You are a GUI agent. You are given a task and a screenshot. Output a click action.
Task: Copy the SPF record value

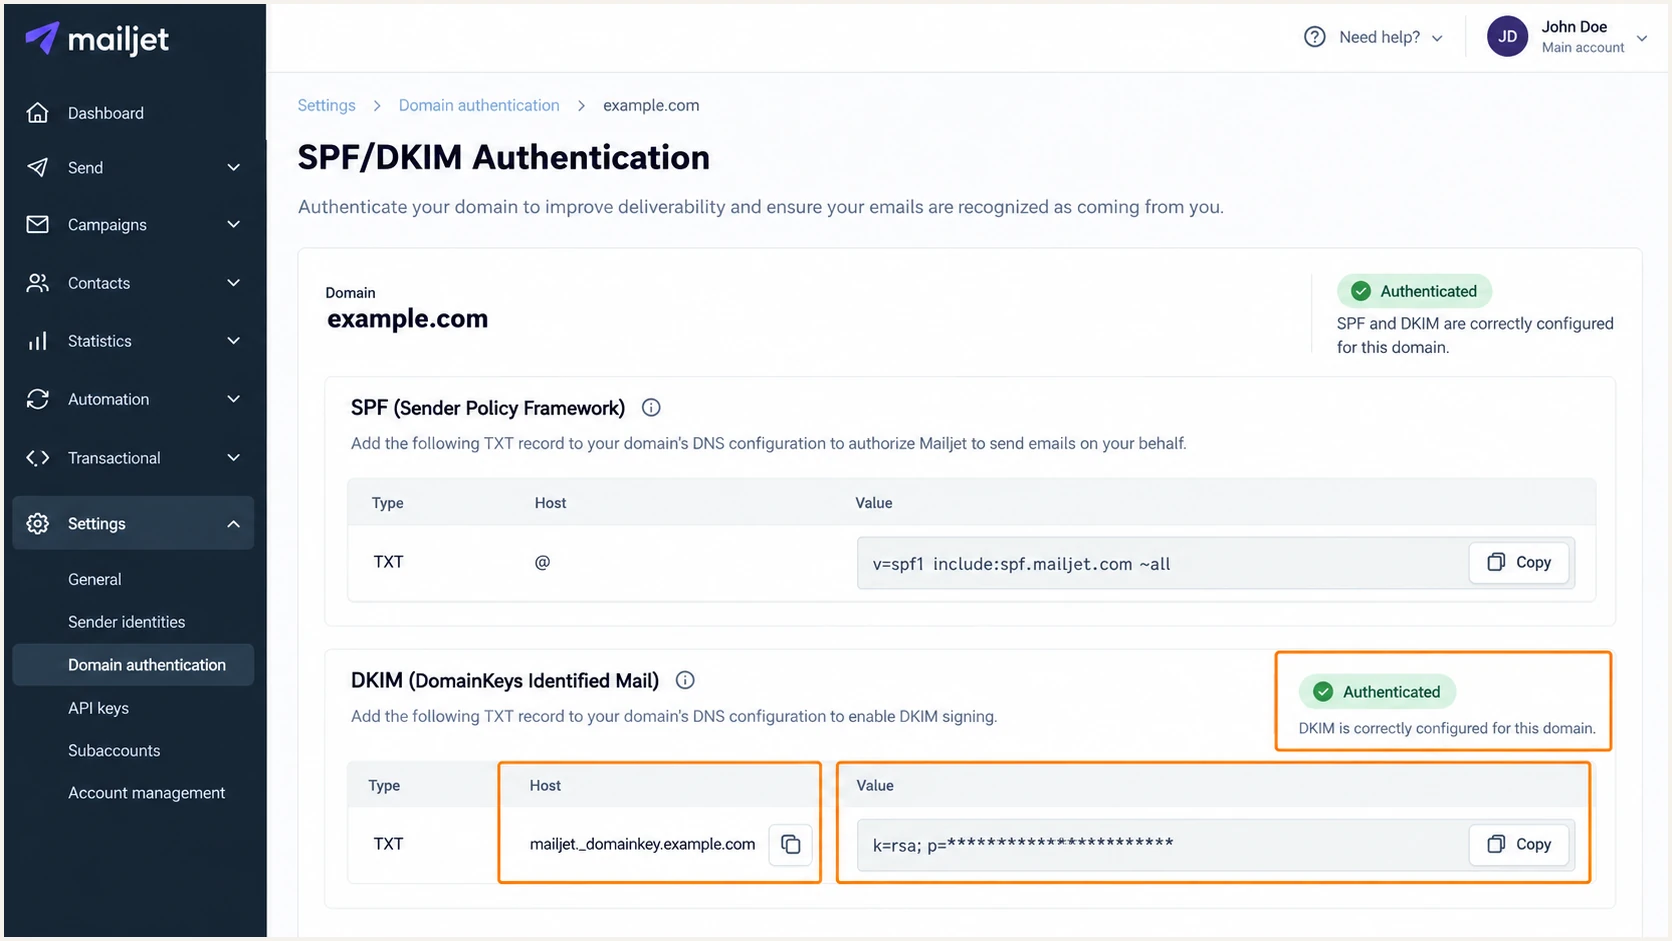coord(1520,562)
